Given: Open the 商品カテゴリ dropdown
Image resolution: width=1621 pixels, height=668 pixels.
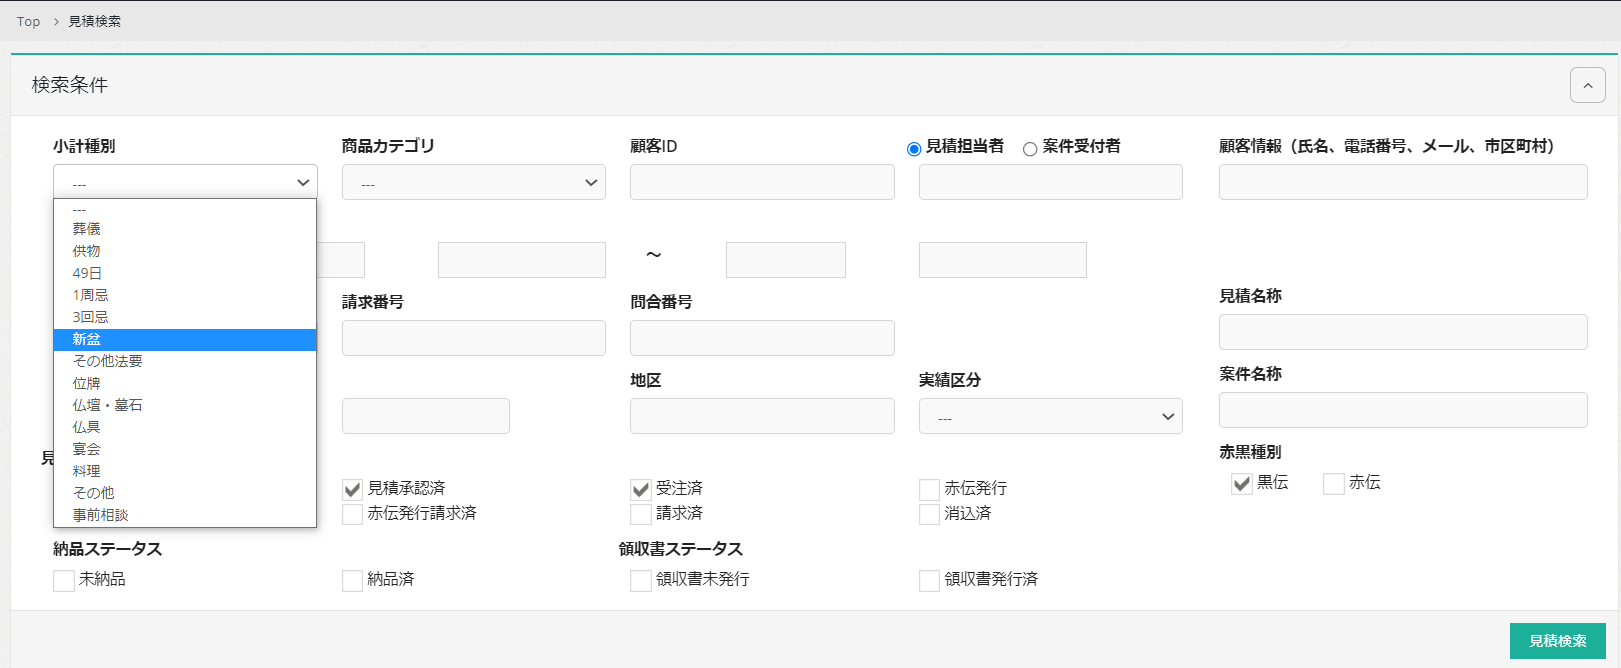Looking at the screenshot, I should pyautogui.click(x=473, y=182).
